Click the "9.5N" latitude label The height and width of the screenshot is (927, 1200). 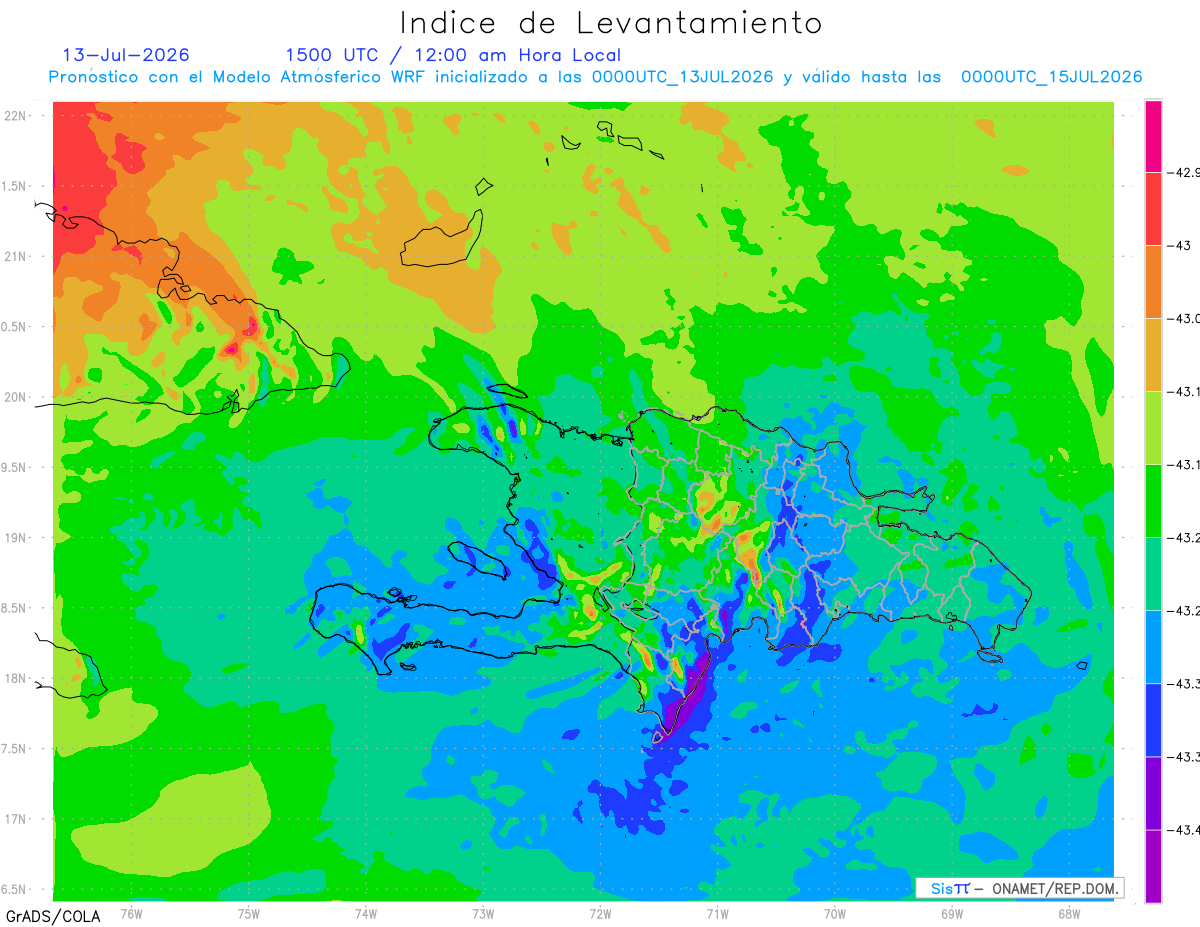(13, 467)
